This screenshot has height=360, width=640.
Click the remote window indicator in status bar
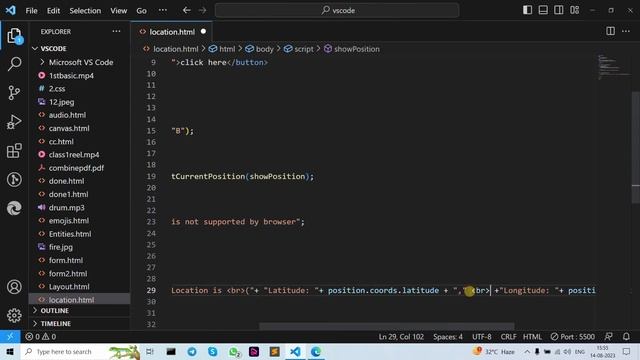10,337
